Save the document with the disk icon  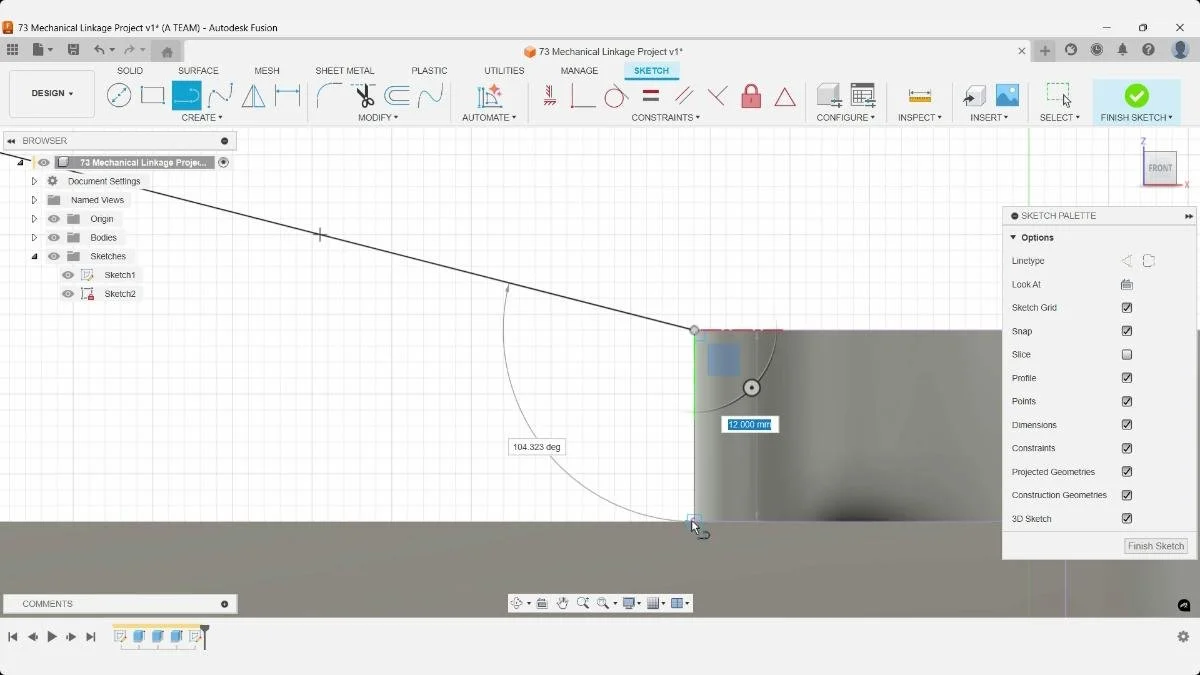[x=73, y=50]
